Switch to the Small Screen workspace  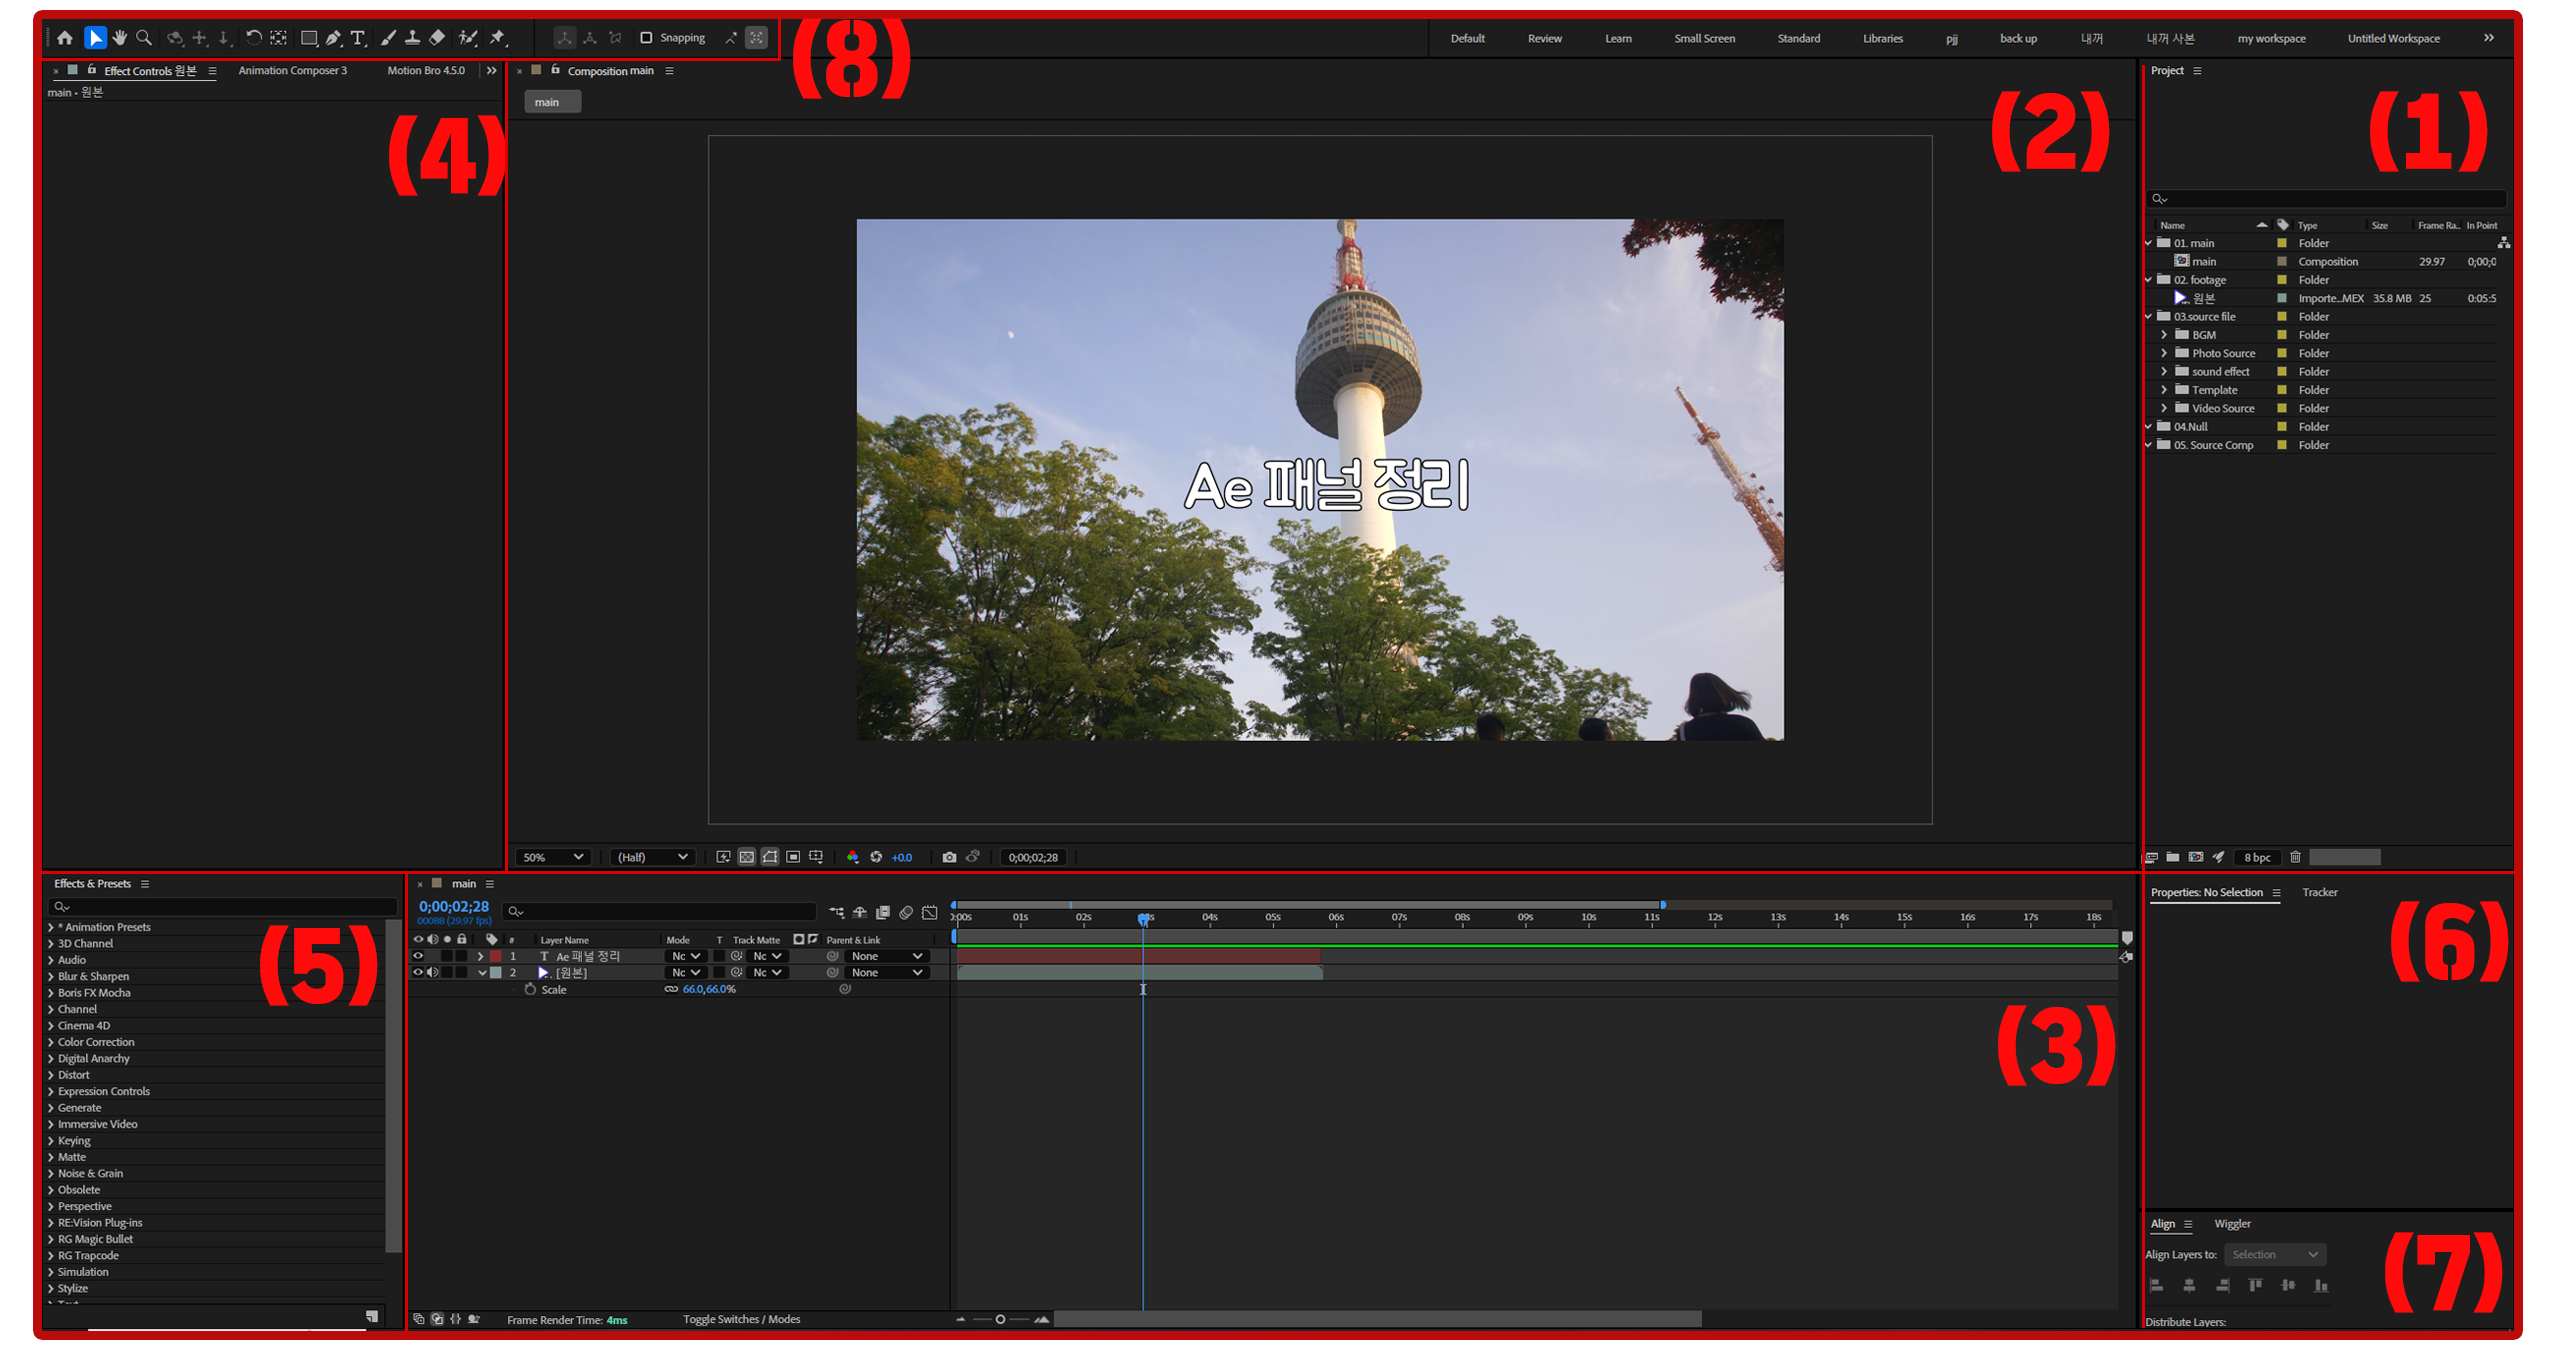pos(1704,39)
